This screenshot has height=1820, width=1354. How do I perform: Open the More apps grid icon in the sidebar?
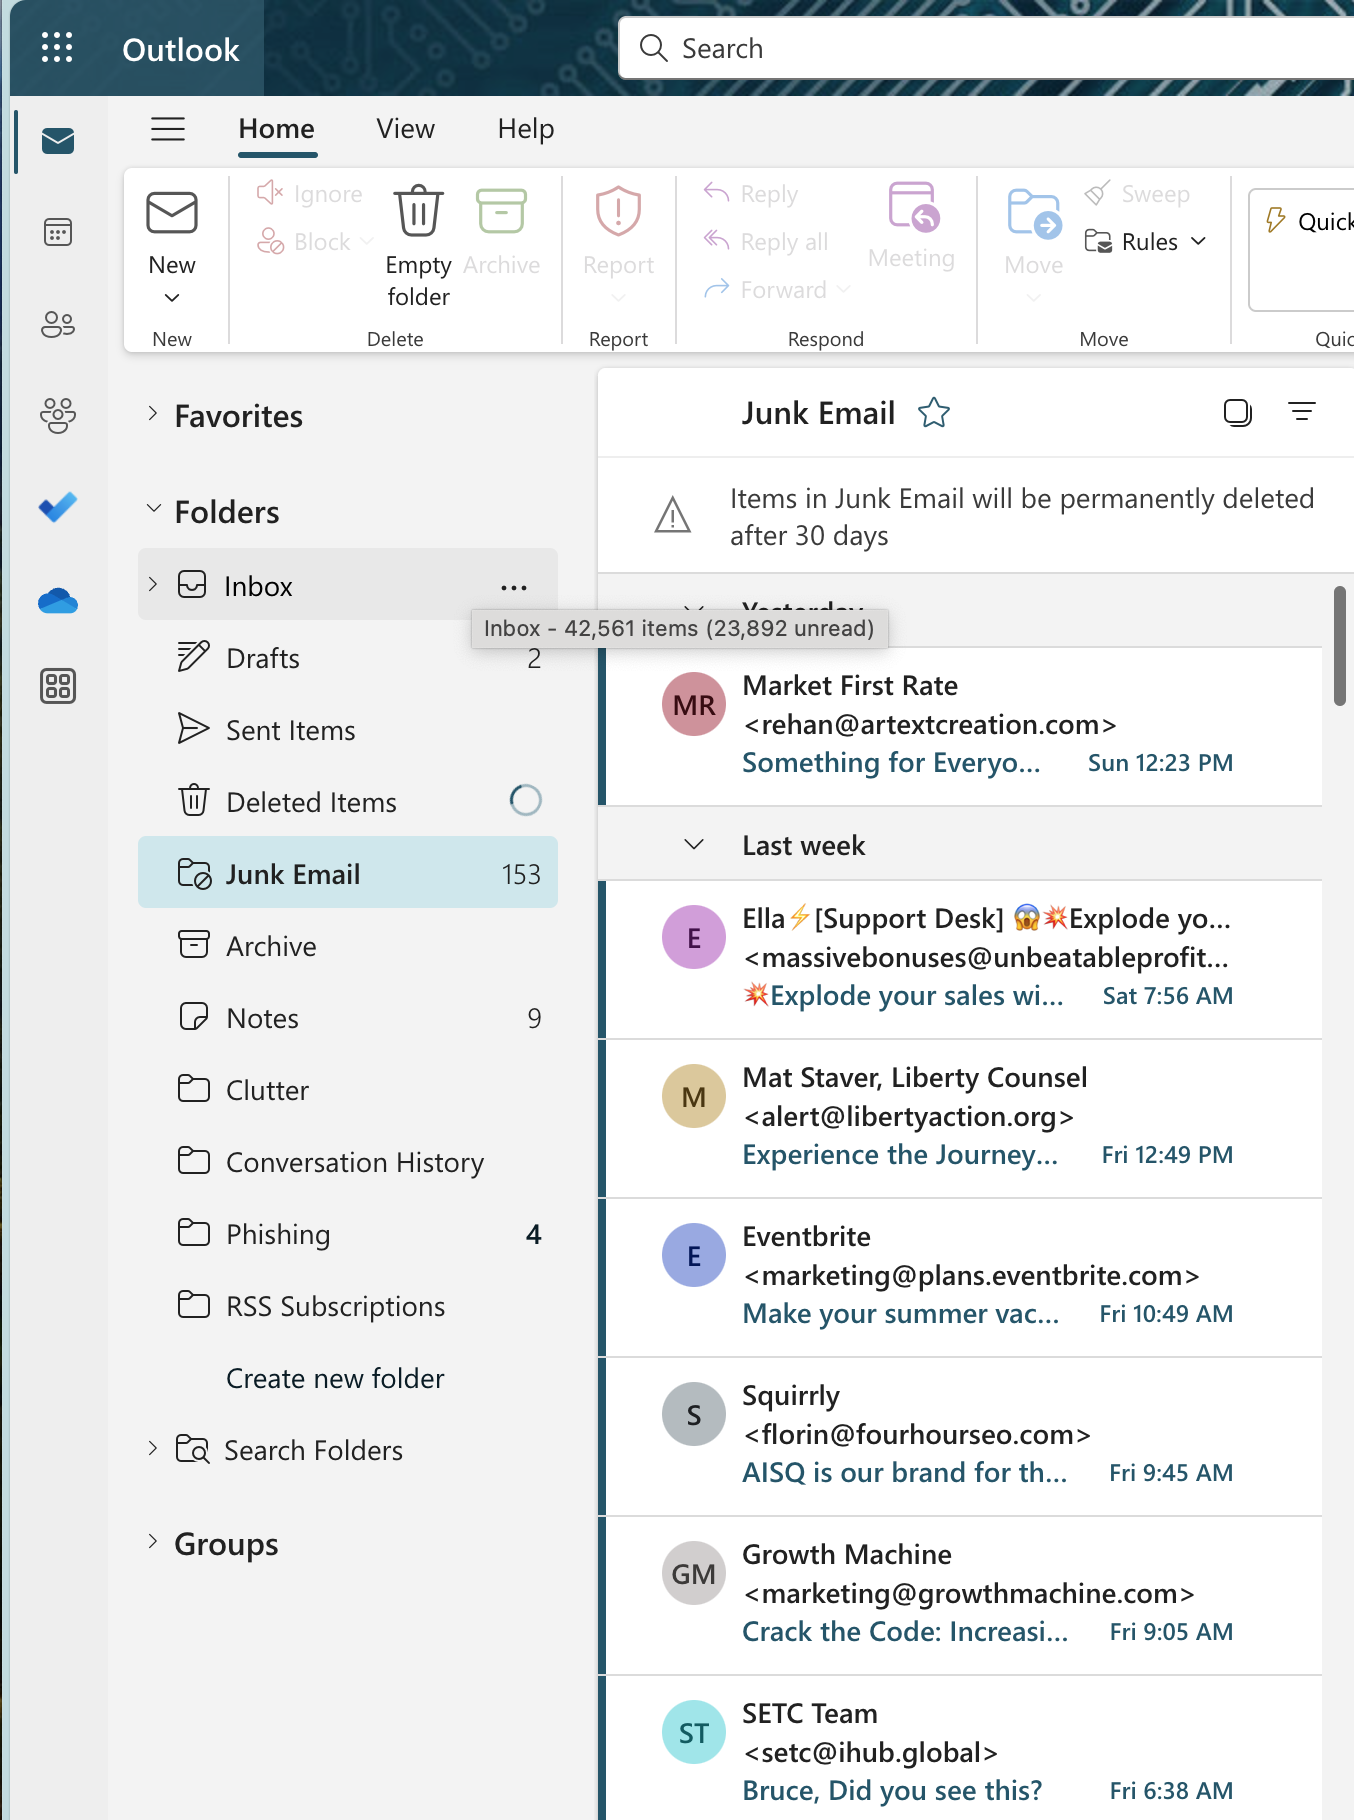click(x=58, y=686)
